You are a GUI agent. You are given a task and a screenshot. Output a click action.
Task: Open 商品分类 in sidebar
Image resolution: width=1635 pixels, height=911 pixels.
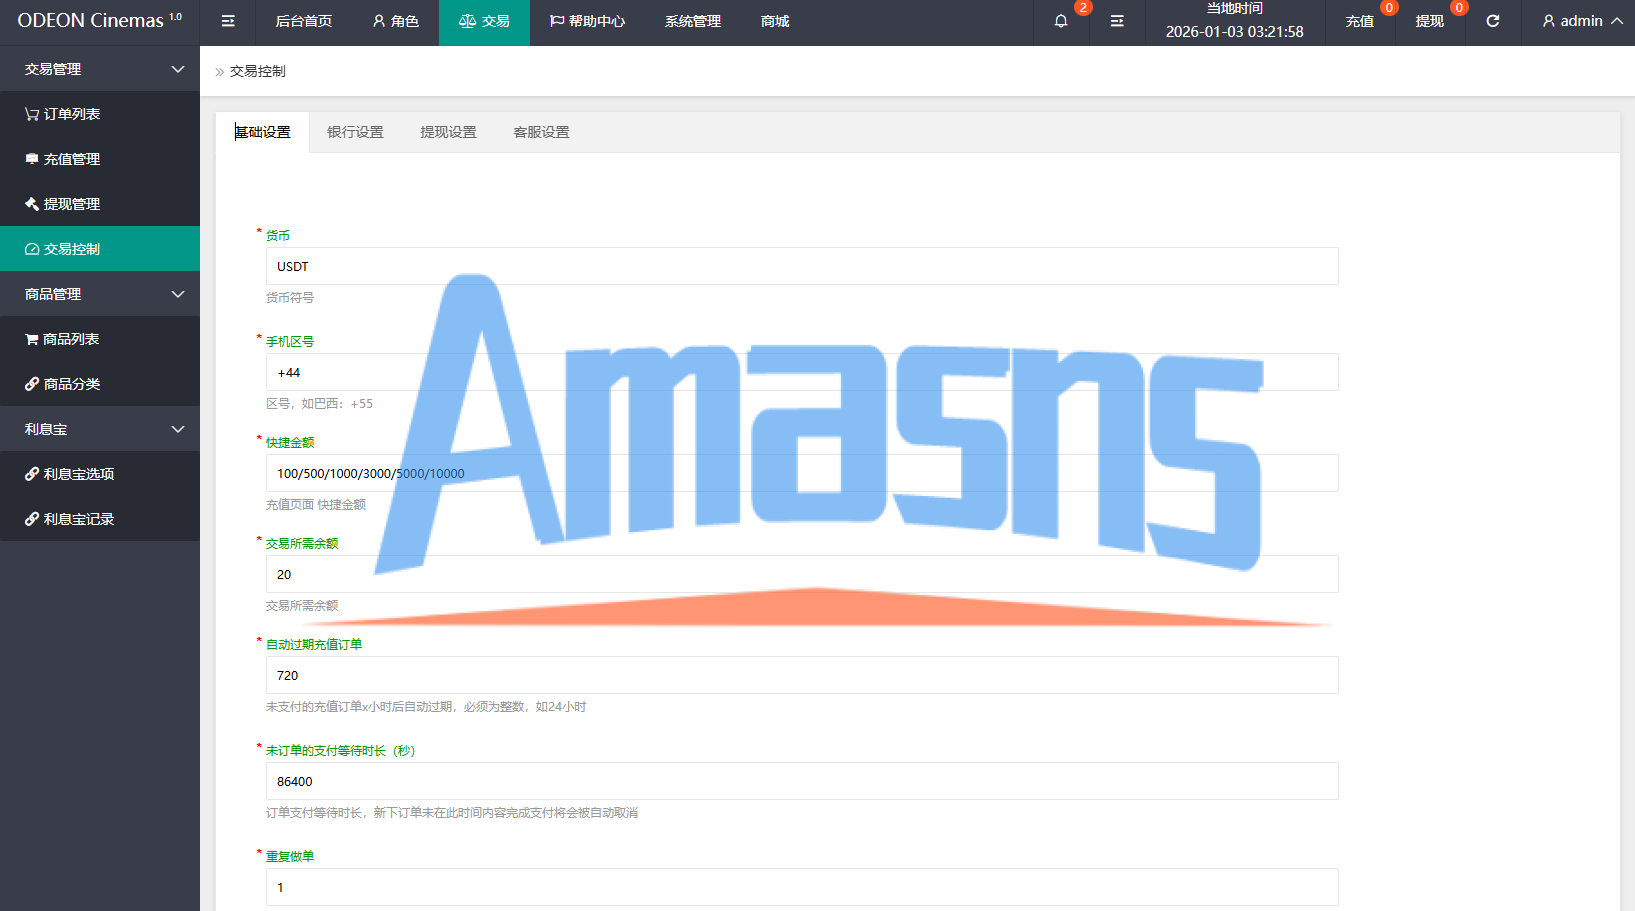(100, 384)
